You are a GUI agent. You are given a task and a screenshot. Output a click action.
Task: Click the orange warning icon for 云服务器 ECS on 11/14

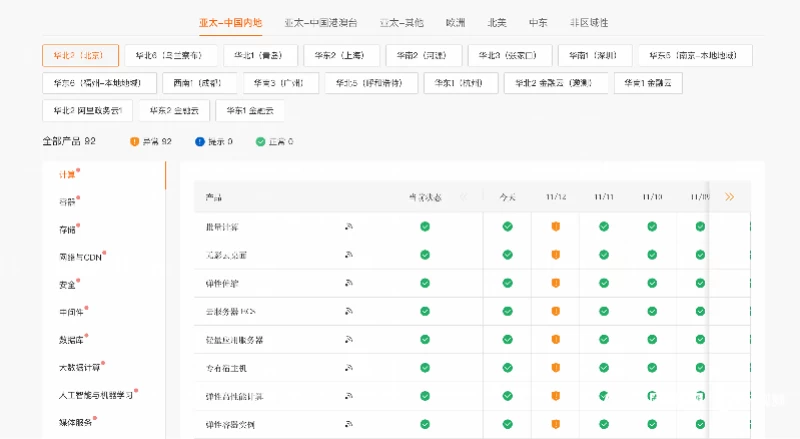tap(555, 312)
